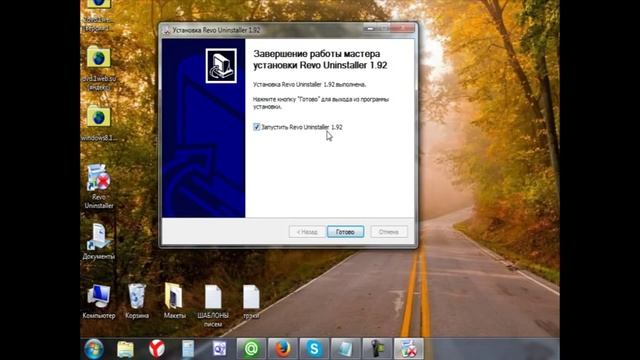The image size is (640, 360).
Task: Click the setup window title bar icon
Action: point(167,30)
